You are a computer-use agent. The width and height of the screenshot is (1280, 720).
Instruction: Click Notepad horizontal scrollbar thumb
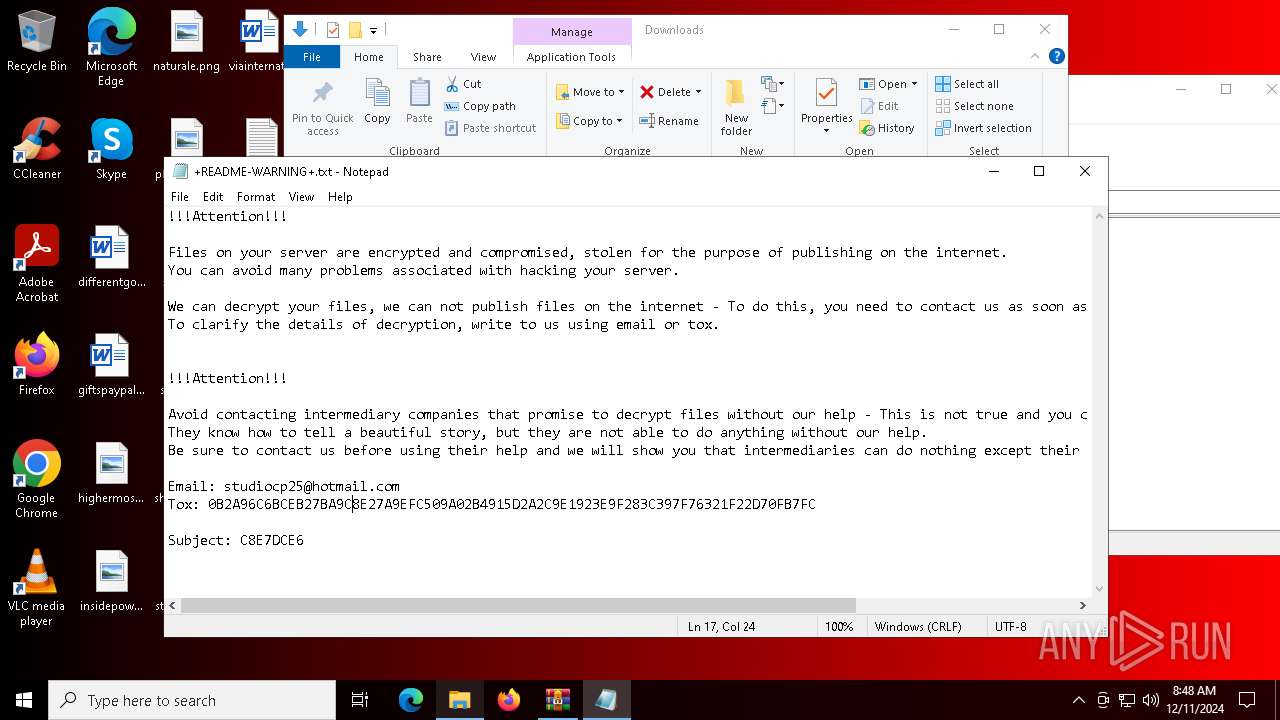click(518, 605)
